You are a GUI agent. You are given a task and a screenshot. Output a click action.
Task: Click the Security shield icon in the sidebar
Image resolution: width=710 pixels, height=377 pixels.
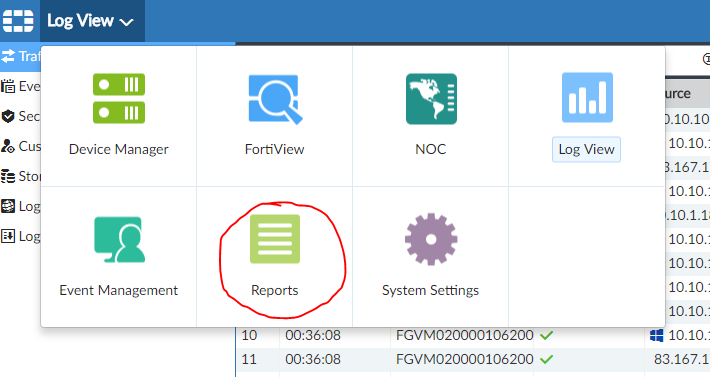pyautogui.click(x=8, y=116)
